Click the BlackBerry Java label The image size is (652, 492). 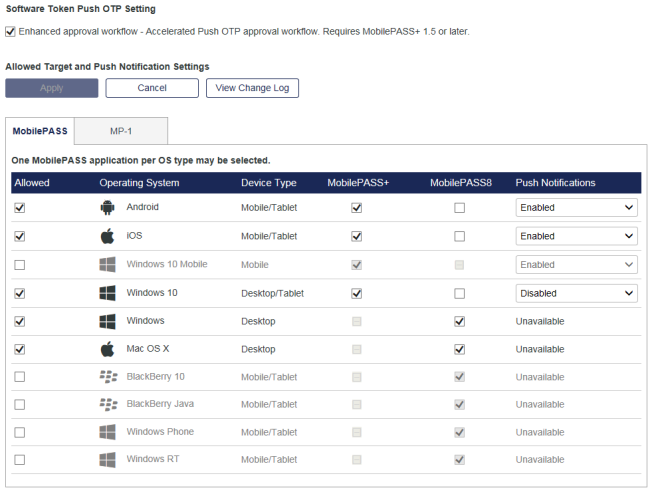[160, 404]
